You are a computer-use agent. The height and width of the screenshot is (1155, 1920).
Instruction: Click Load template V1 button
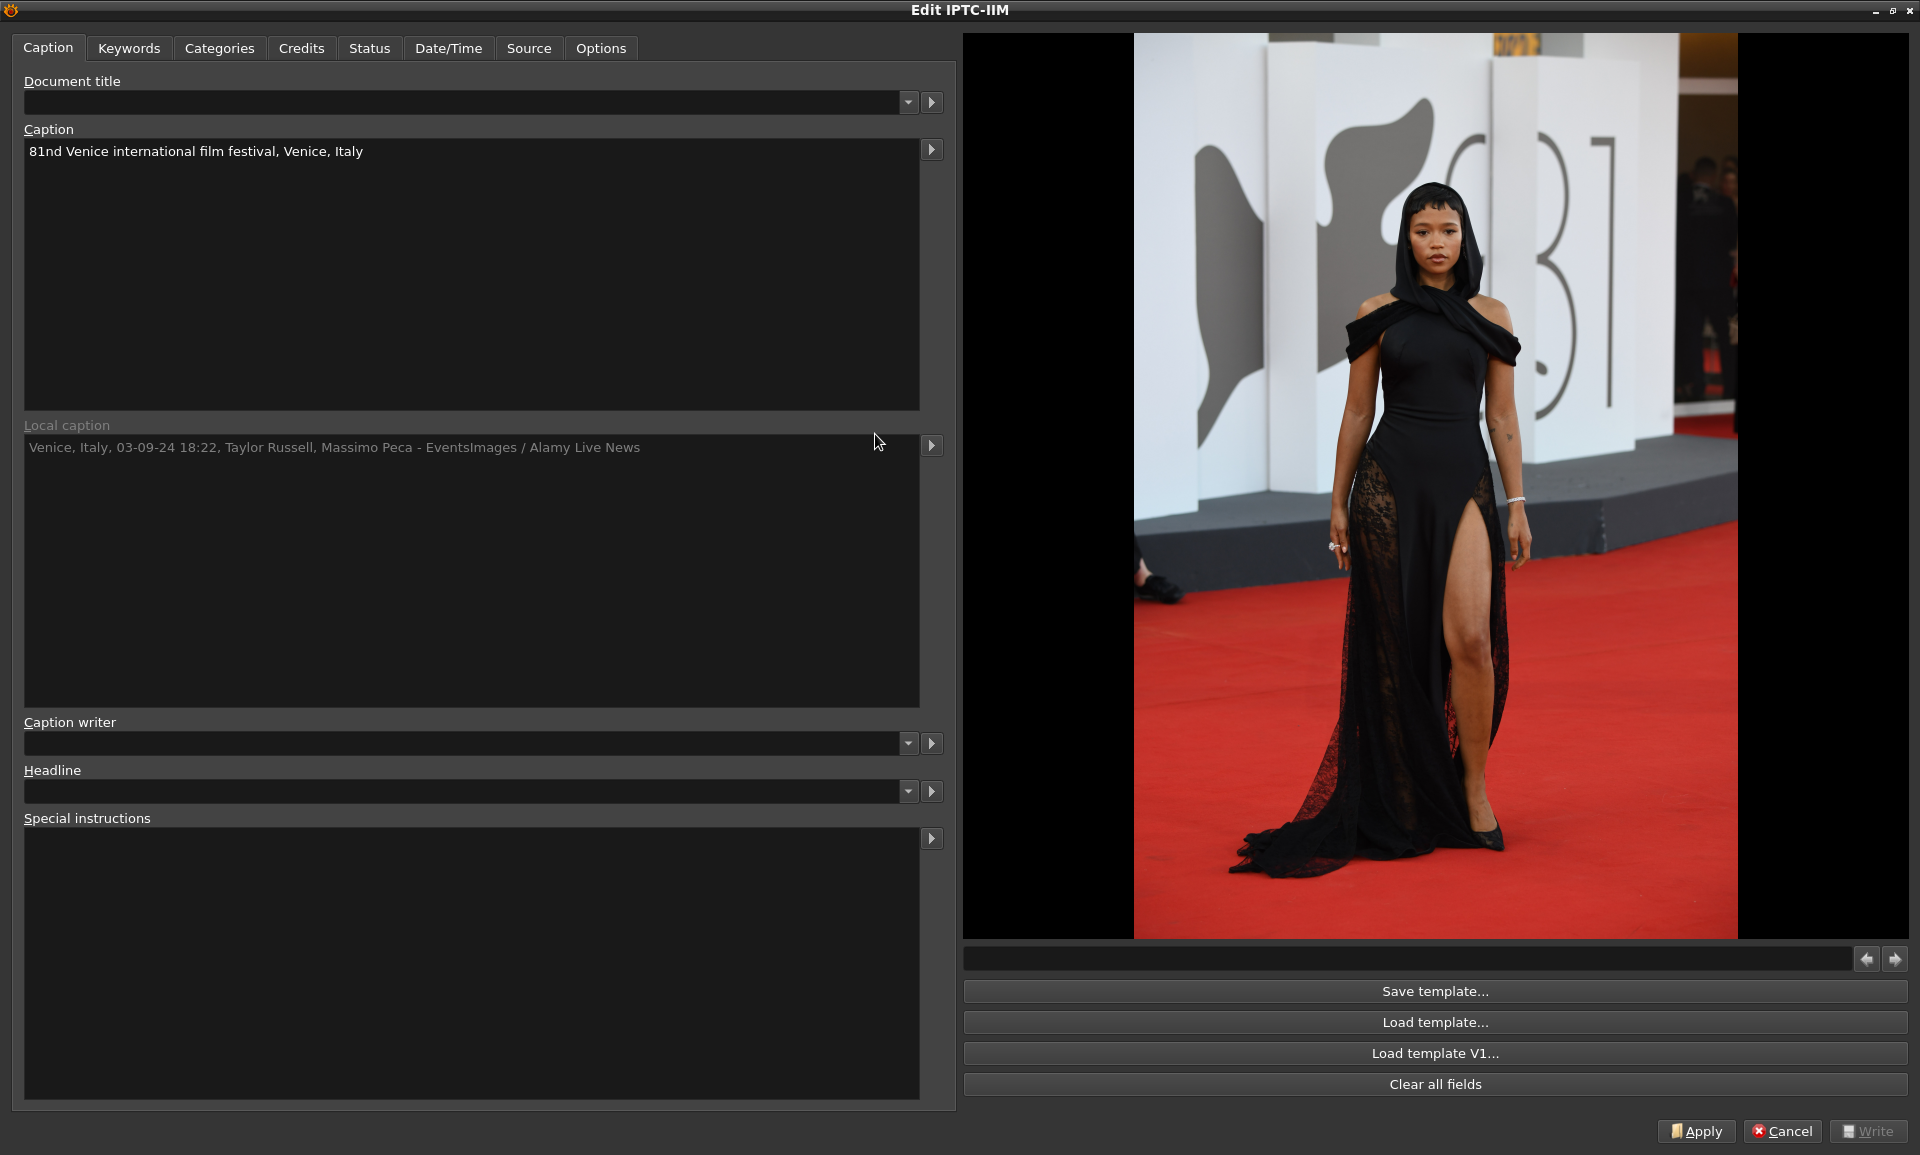point(1435,1054)
